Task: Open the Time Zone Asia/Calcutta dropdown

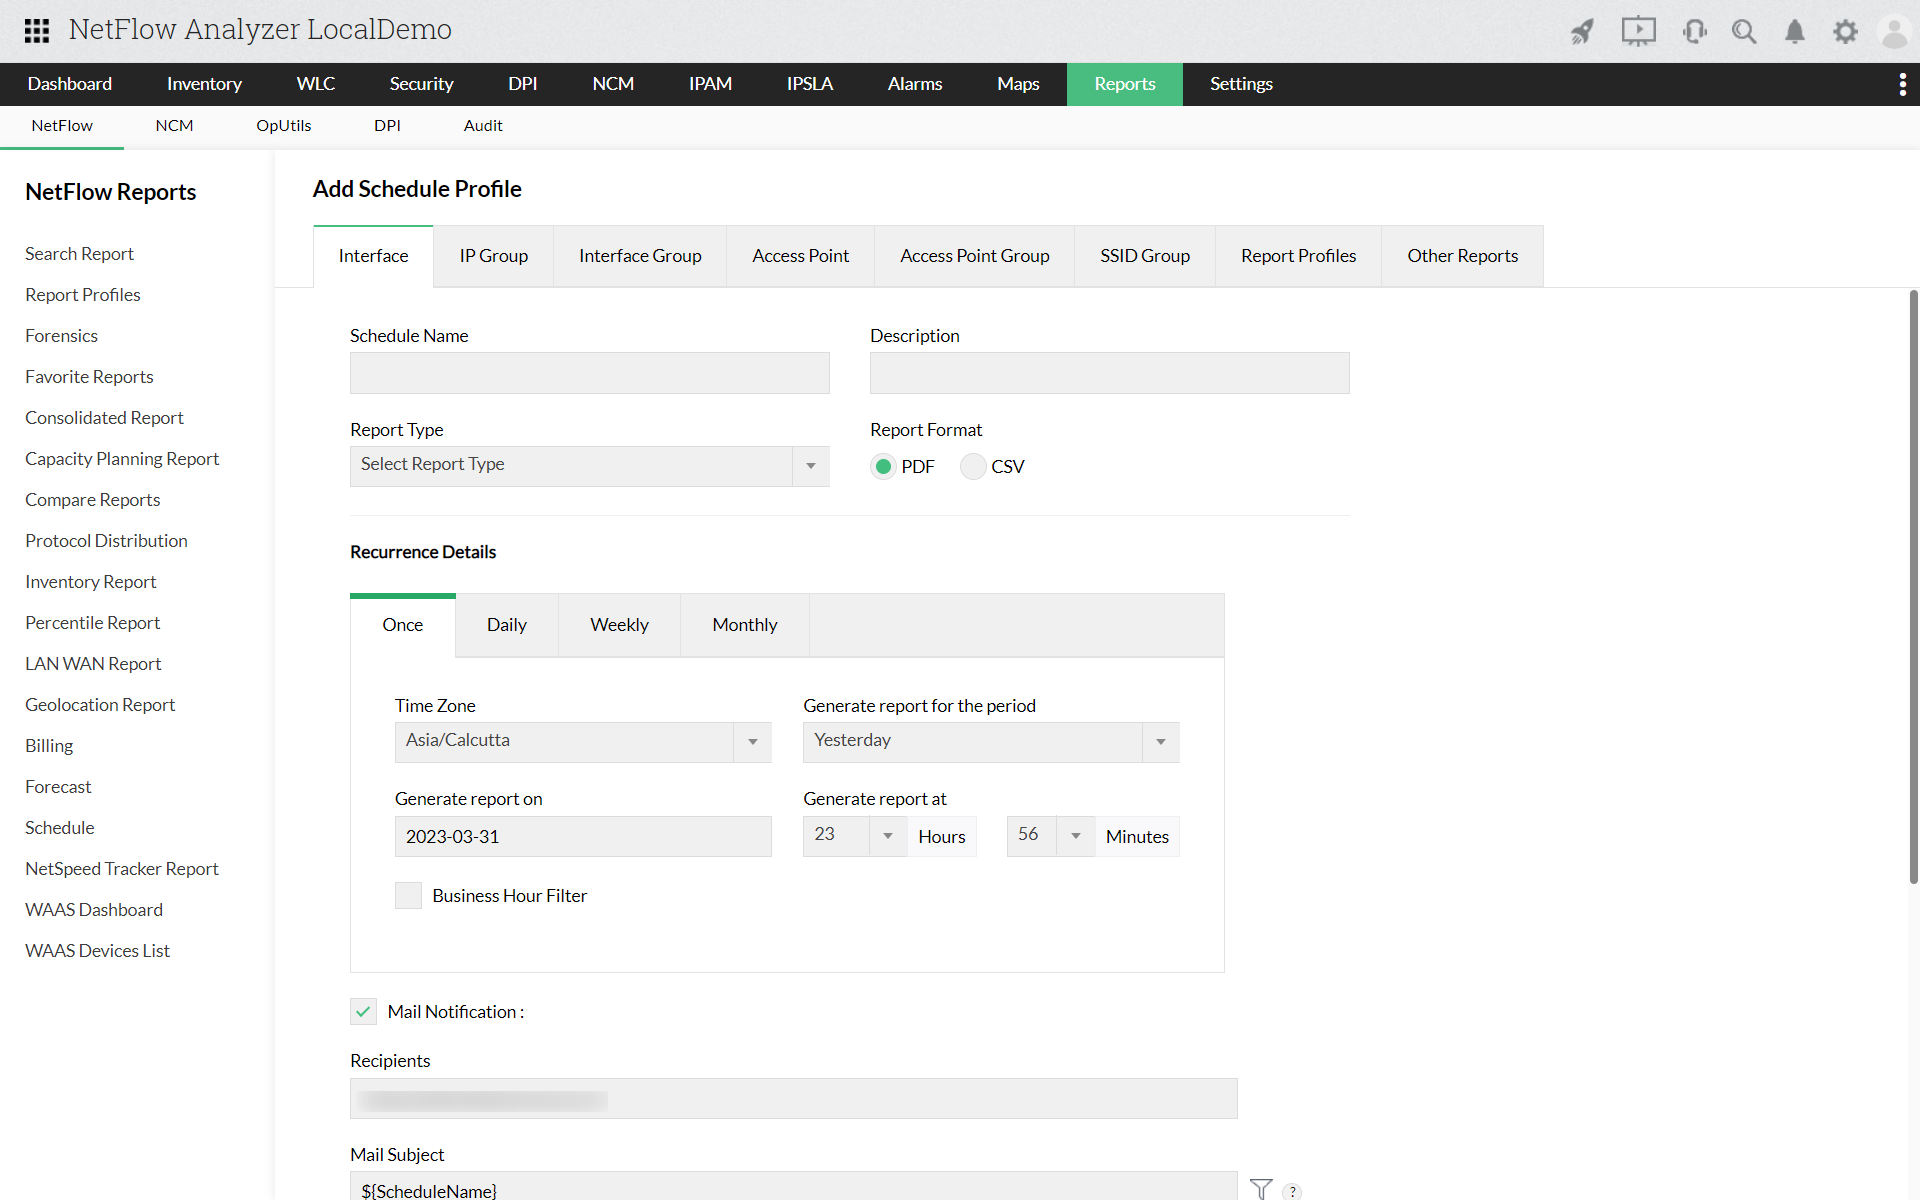Action: pos(582,742)
